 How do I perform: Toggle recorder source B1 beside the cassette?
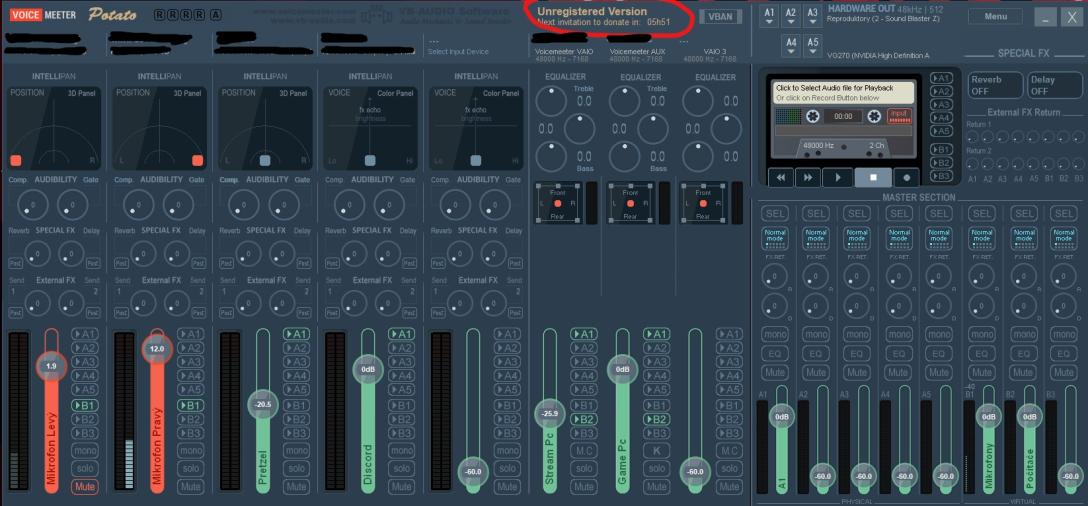(941, 149)
